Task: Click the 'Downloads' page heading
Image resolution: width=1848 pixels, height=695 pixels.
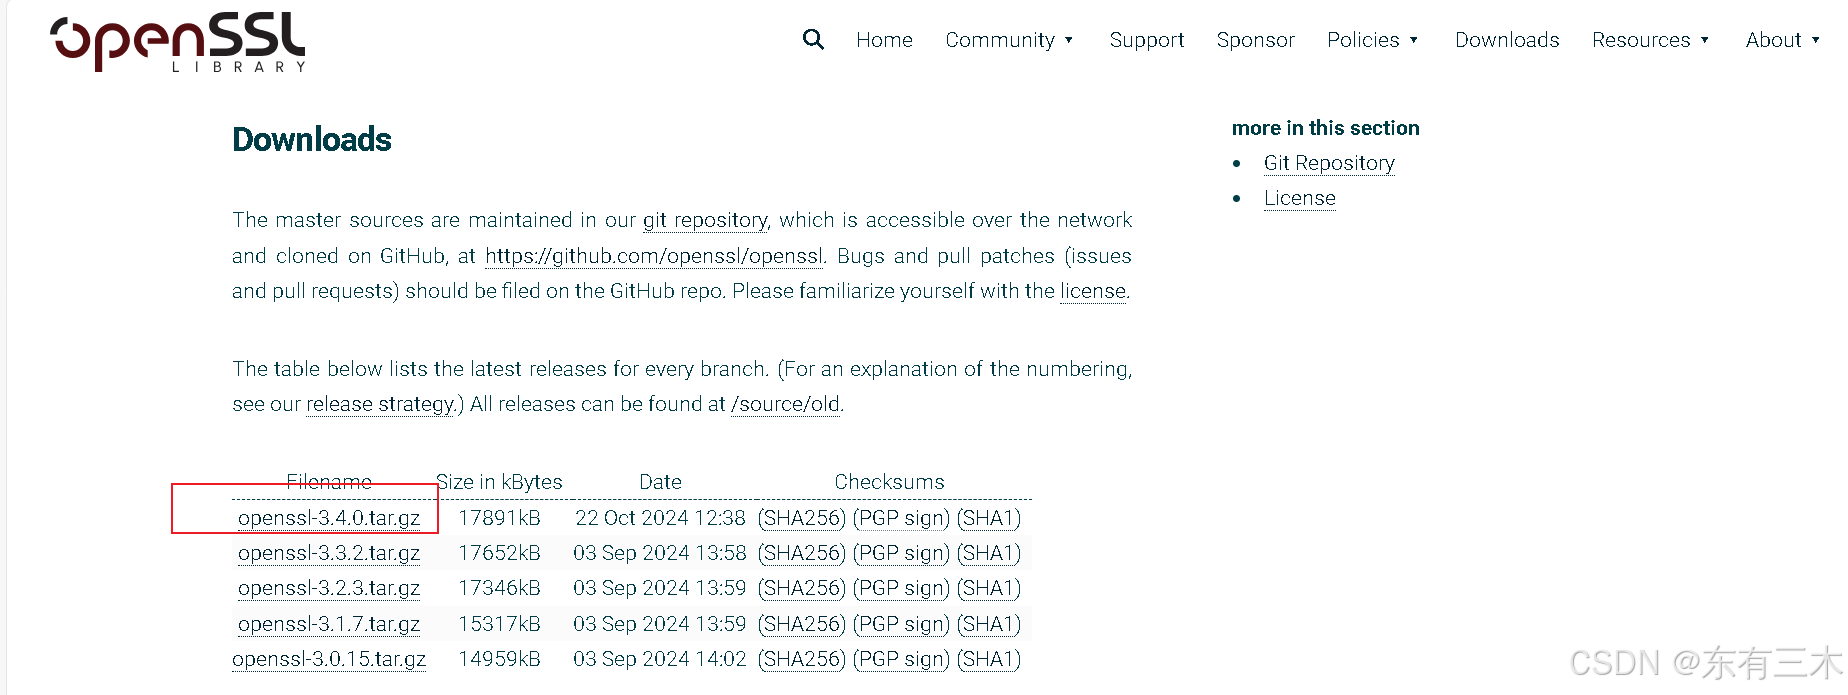Action: tap(312, 140)
